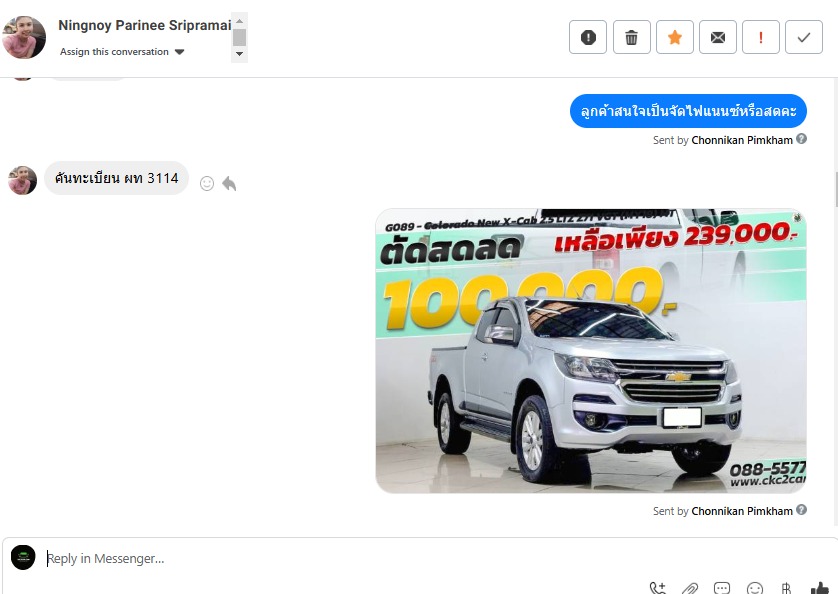Open emoji picker in reply toolbar
This screenshot has width=838, height=594.
point(755,588)
